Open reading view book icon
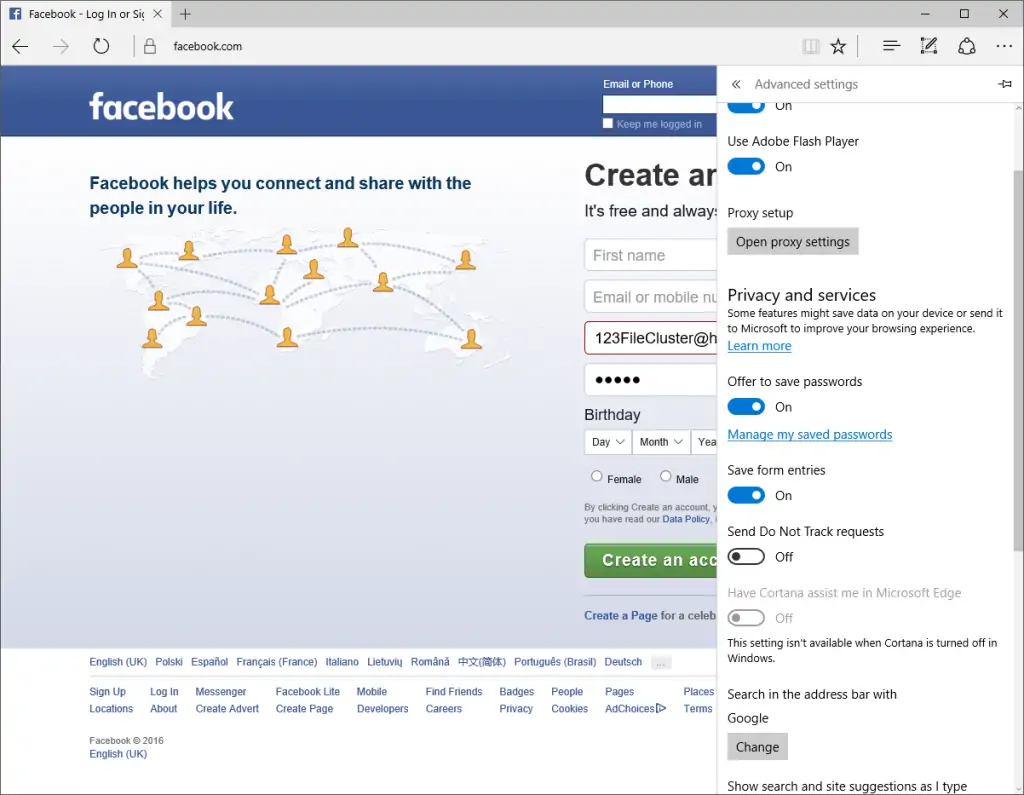Viewport: 1024px width, 795px height. [810, 46]
